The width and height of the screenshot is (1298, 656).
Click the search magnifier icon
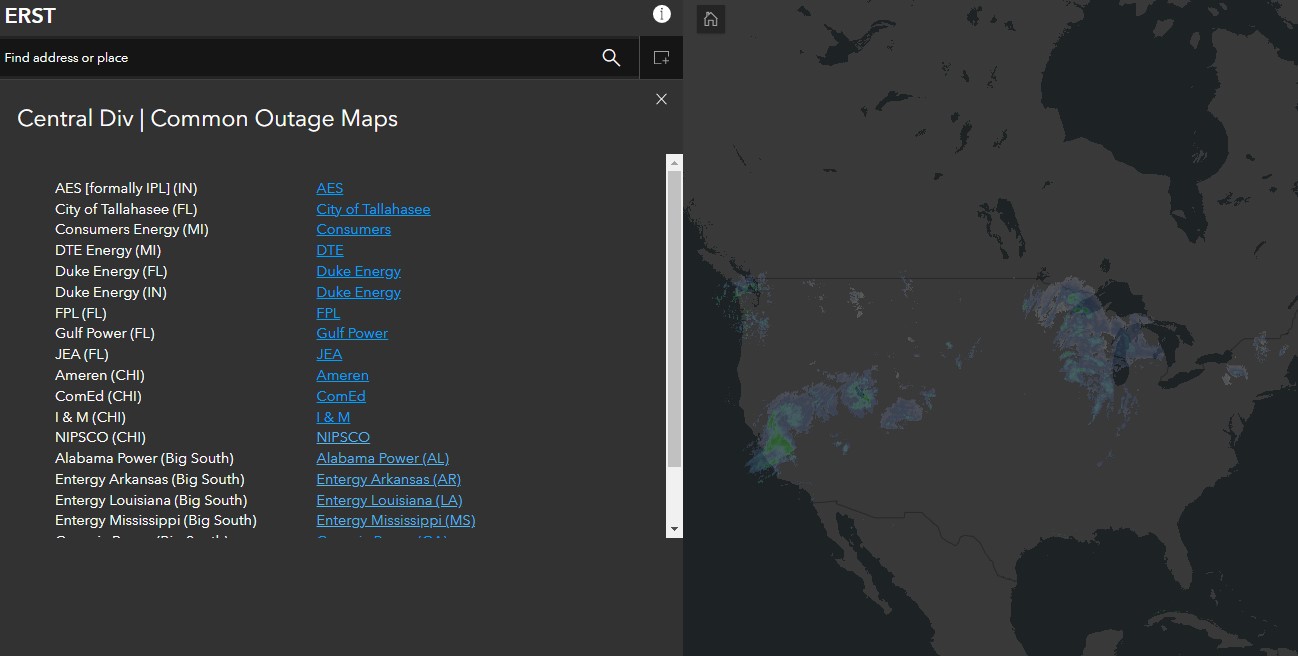click(x=611, y=58)
